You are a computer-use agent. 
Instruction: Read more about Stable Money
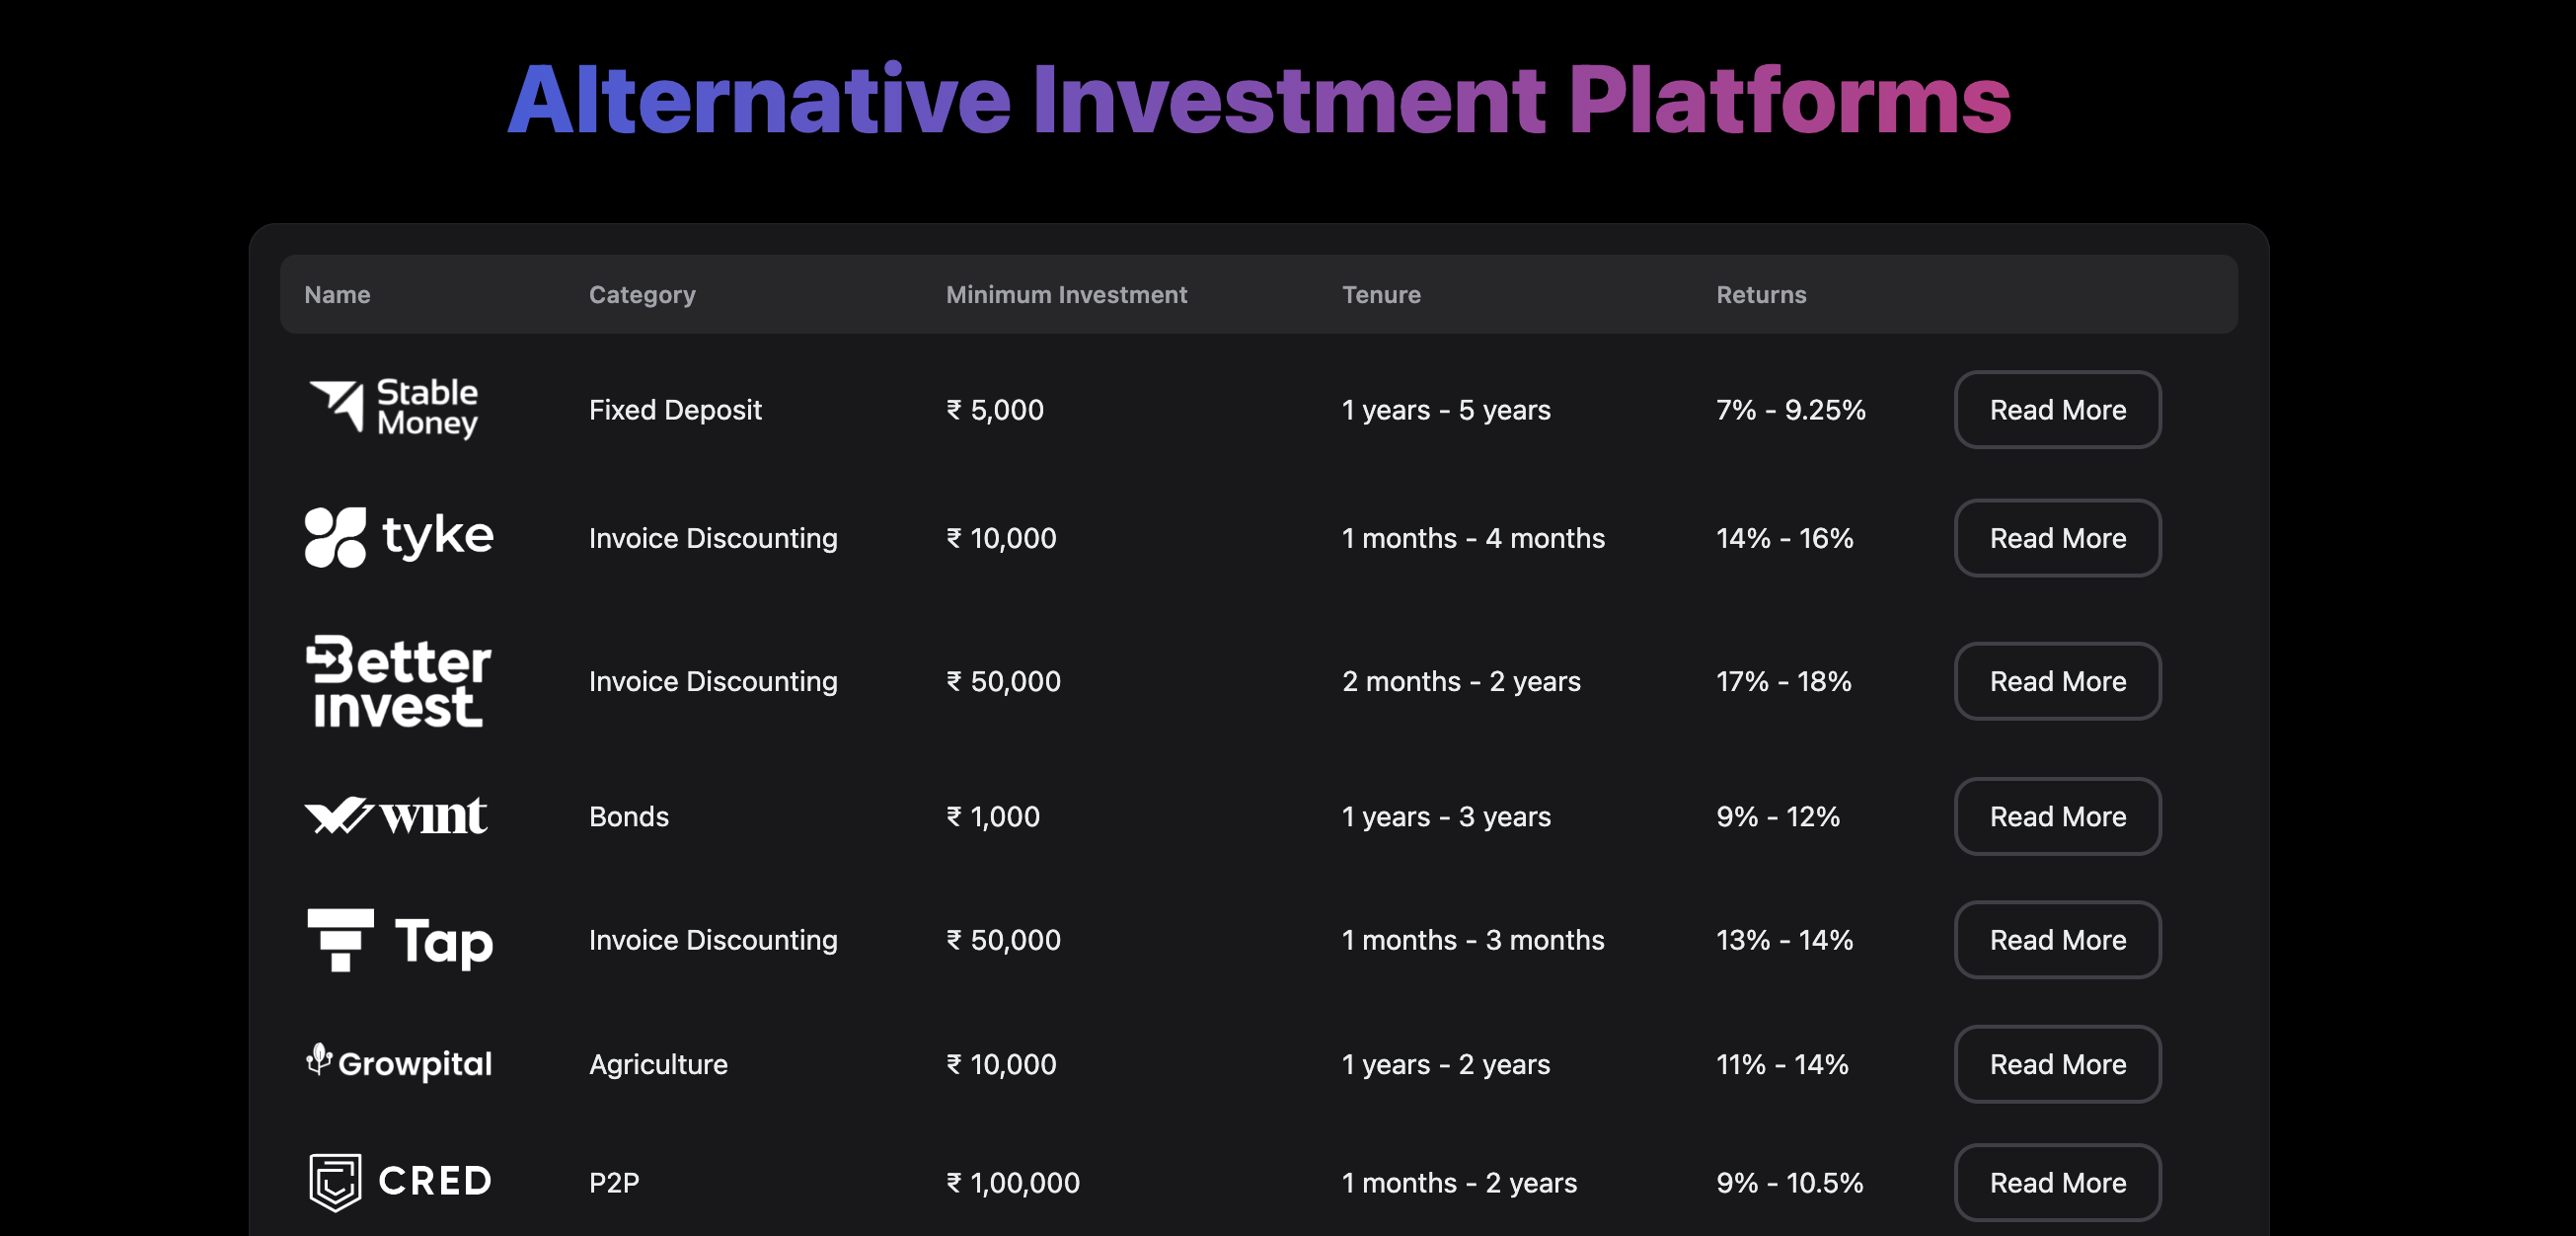pos(2056,410)
